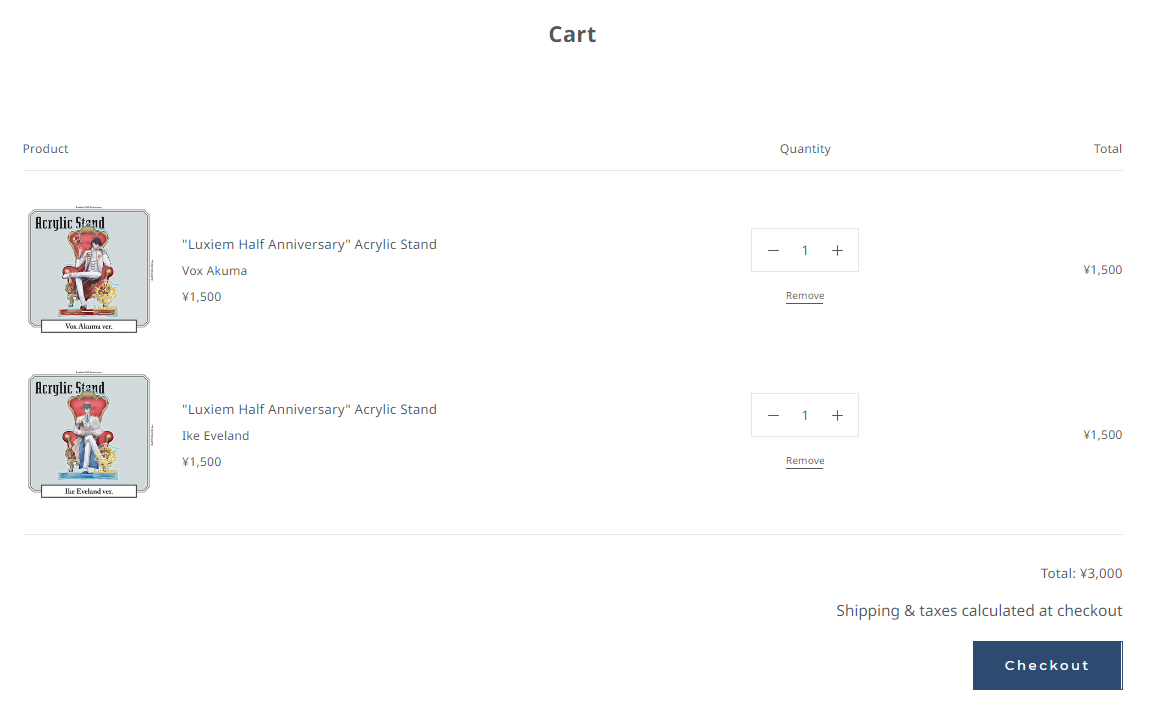
Task: Decrease quantity of the Vox Akuma stand
Action: pos(773,251)
